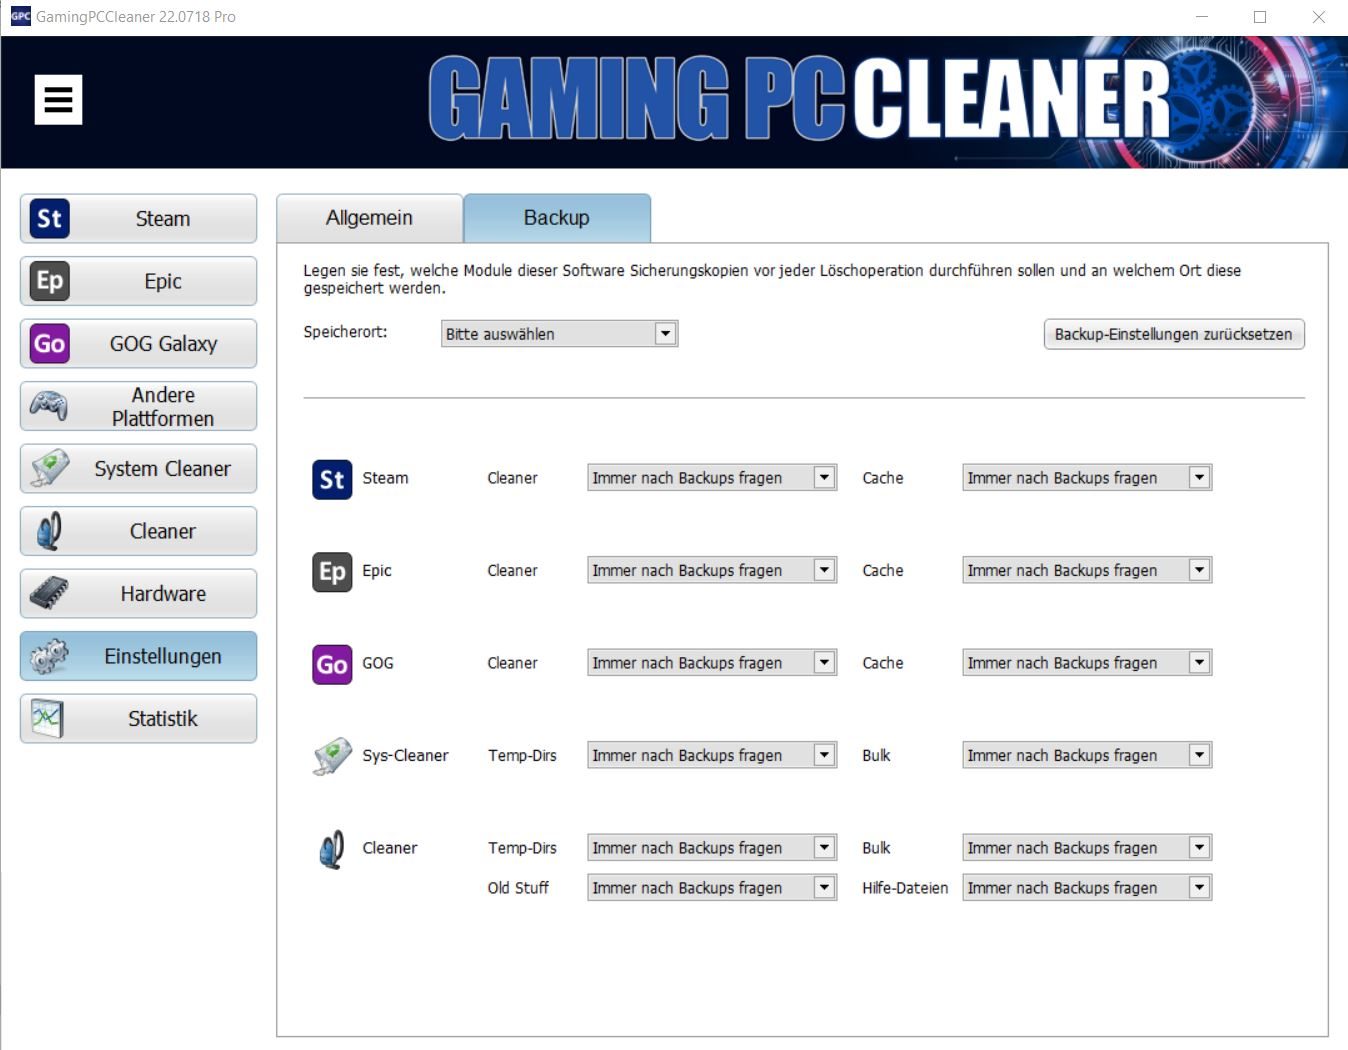The image size is (1348, 1050).
Task: Click the Cache label in the Steam row
Action: [883, 478]
